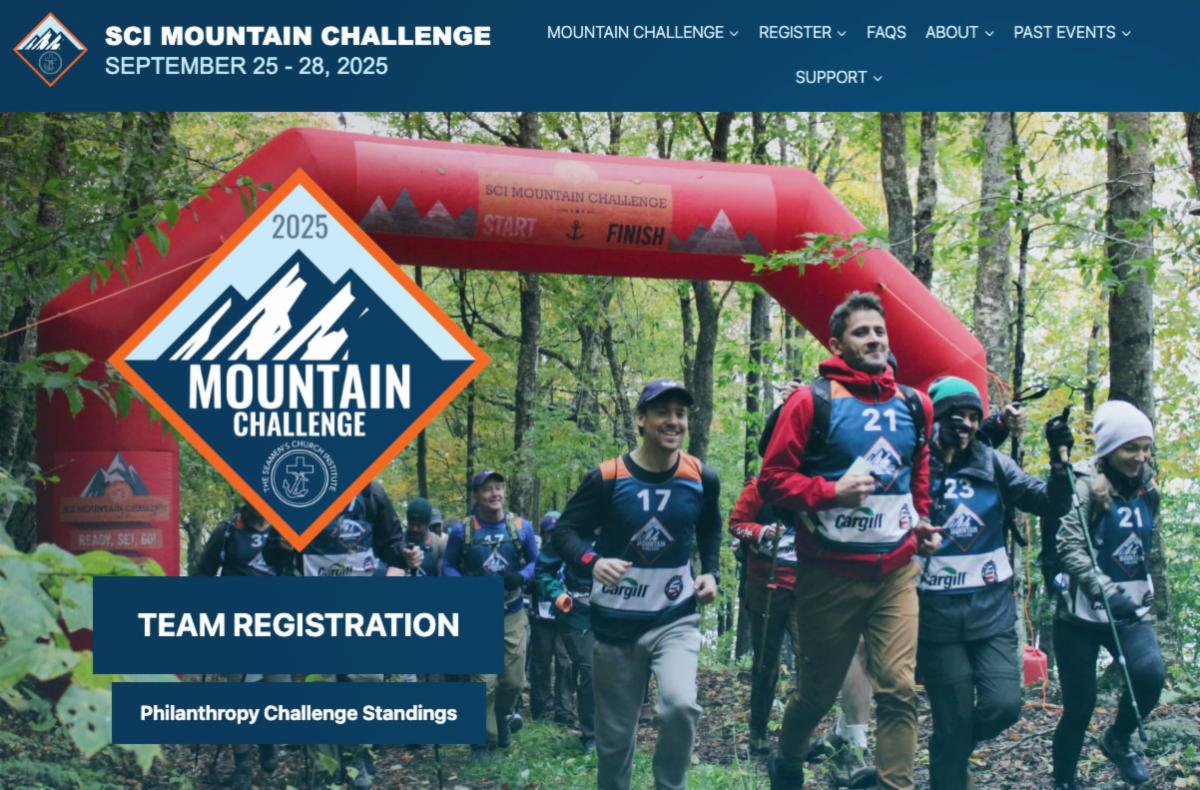Click the September 25 - 28, 2025 date text

pyautogui.click(x=246, y=67)
